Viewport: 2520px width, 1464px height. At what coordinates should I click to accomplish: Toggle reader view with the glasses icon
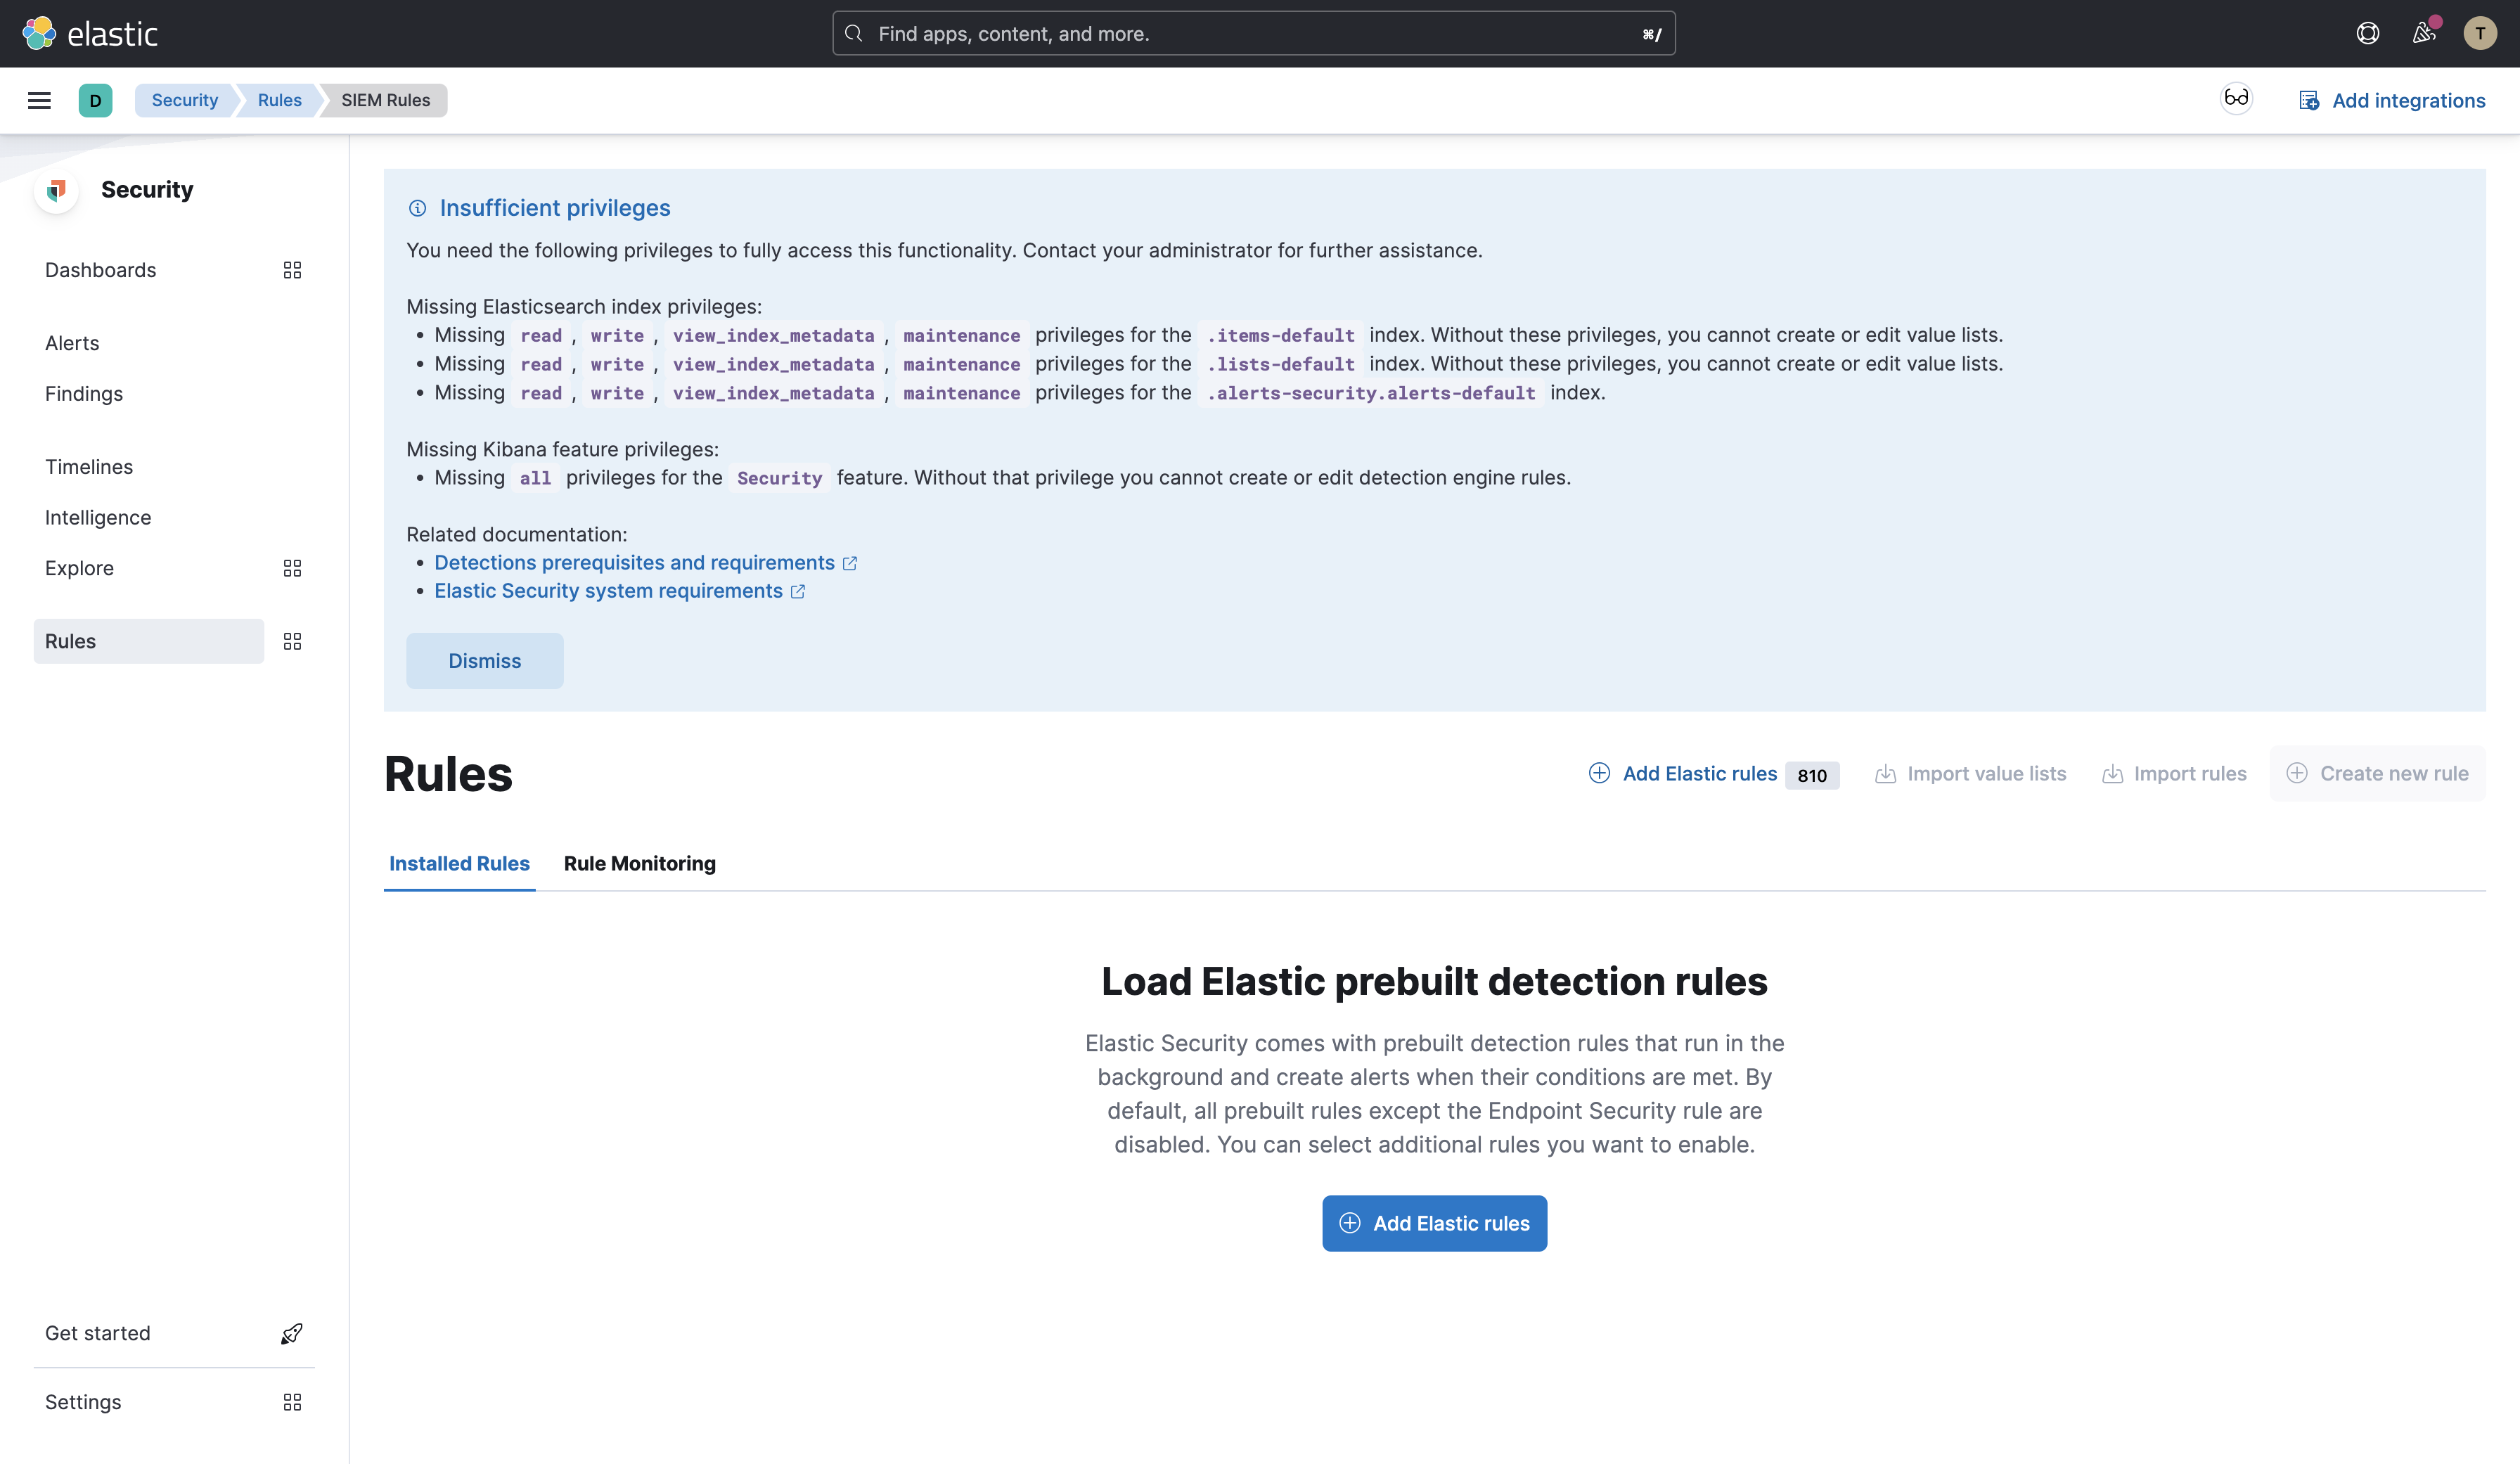click(2236, 99)
